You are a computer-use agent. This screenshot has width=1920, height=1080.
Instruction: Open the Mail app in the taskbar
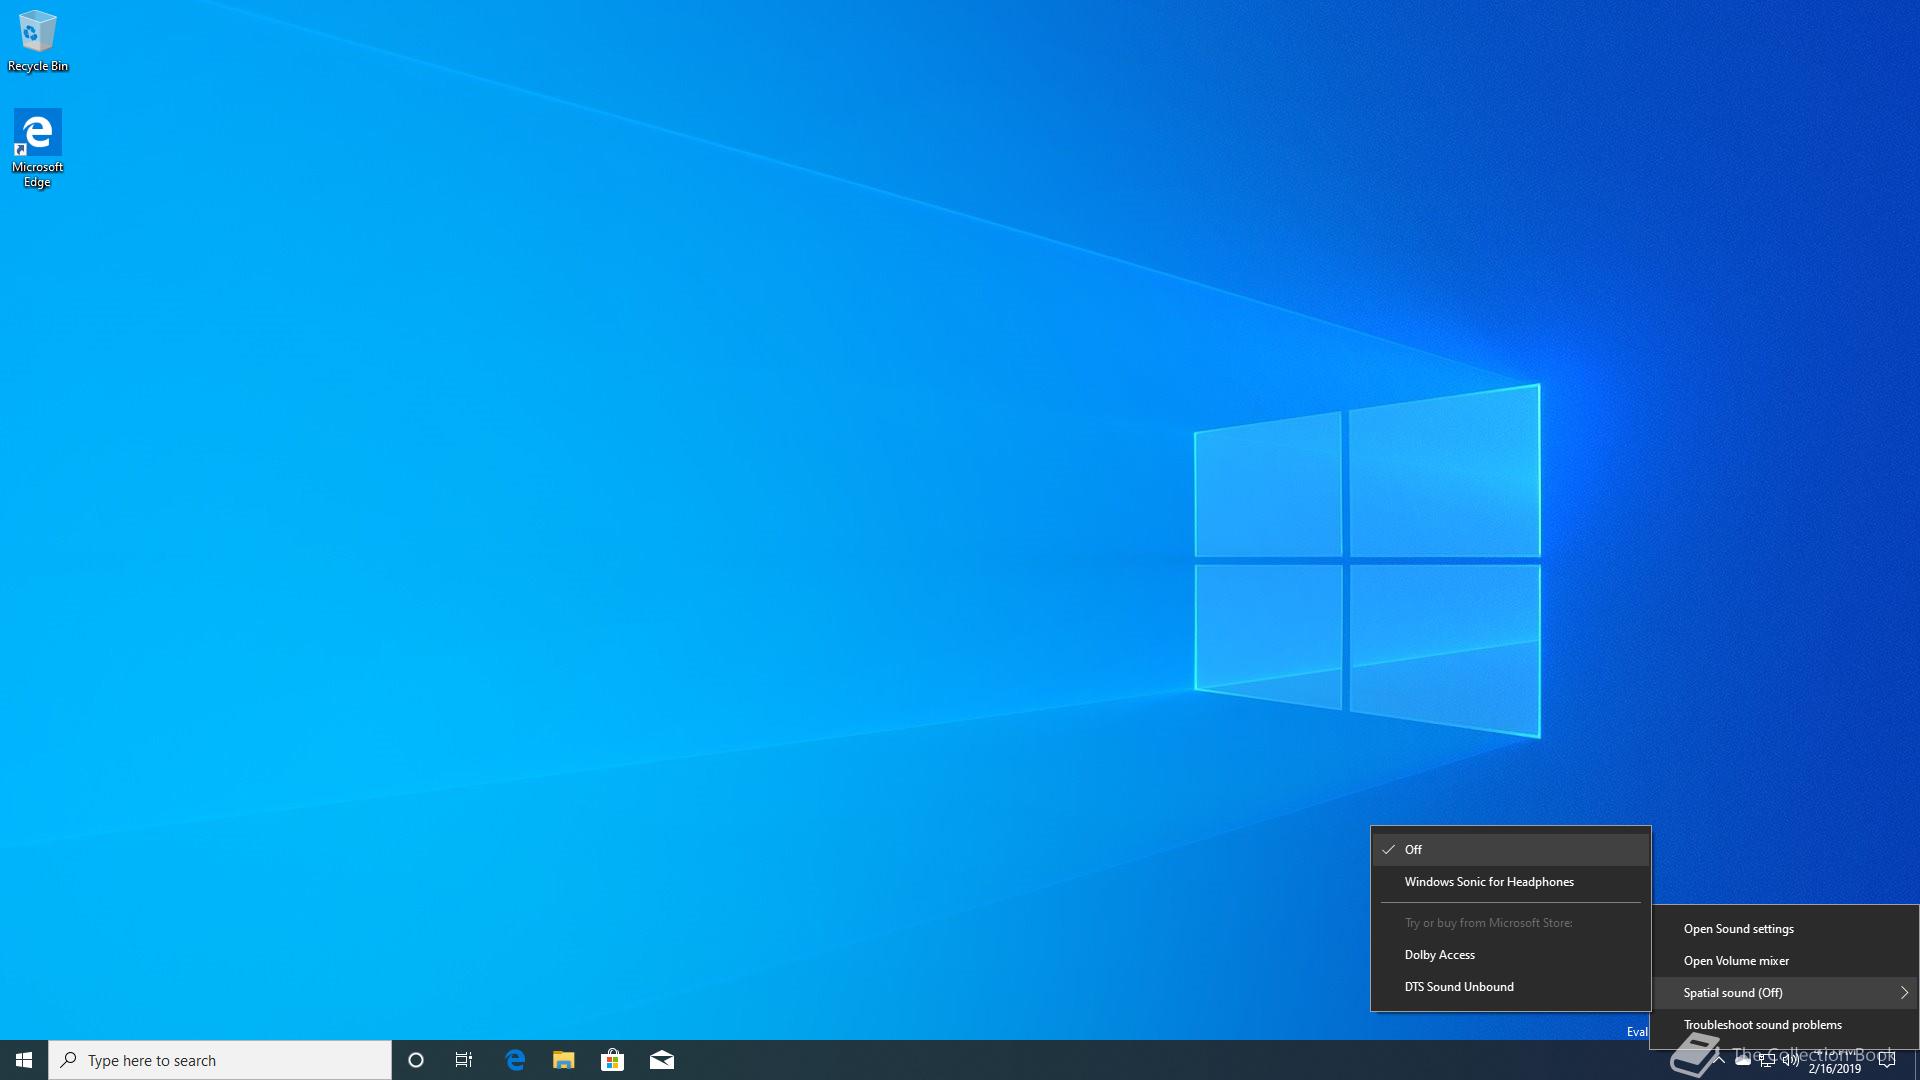click(x=662, y=1060)
